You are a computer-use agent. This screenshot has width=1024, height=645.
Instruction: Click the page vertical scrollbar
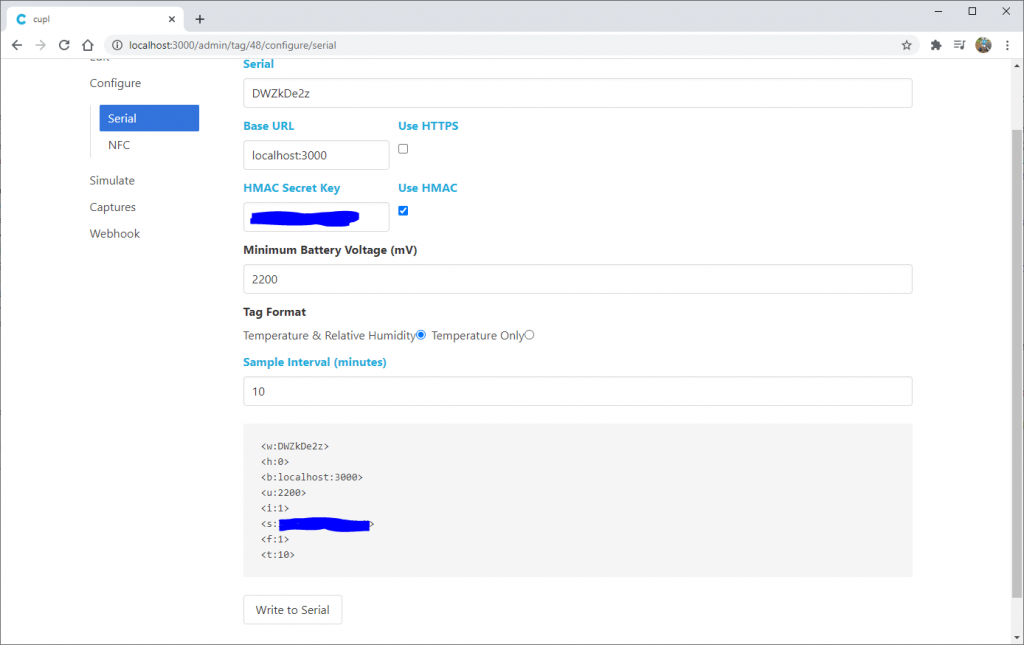1017,362
